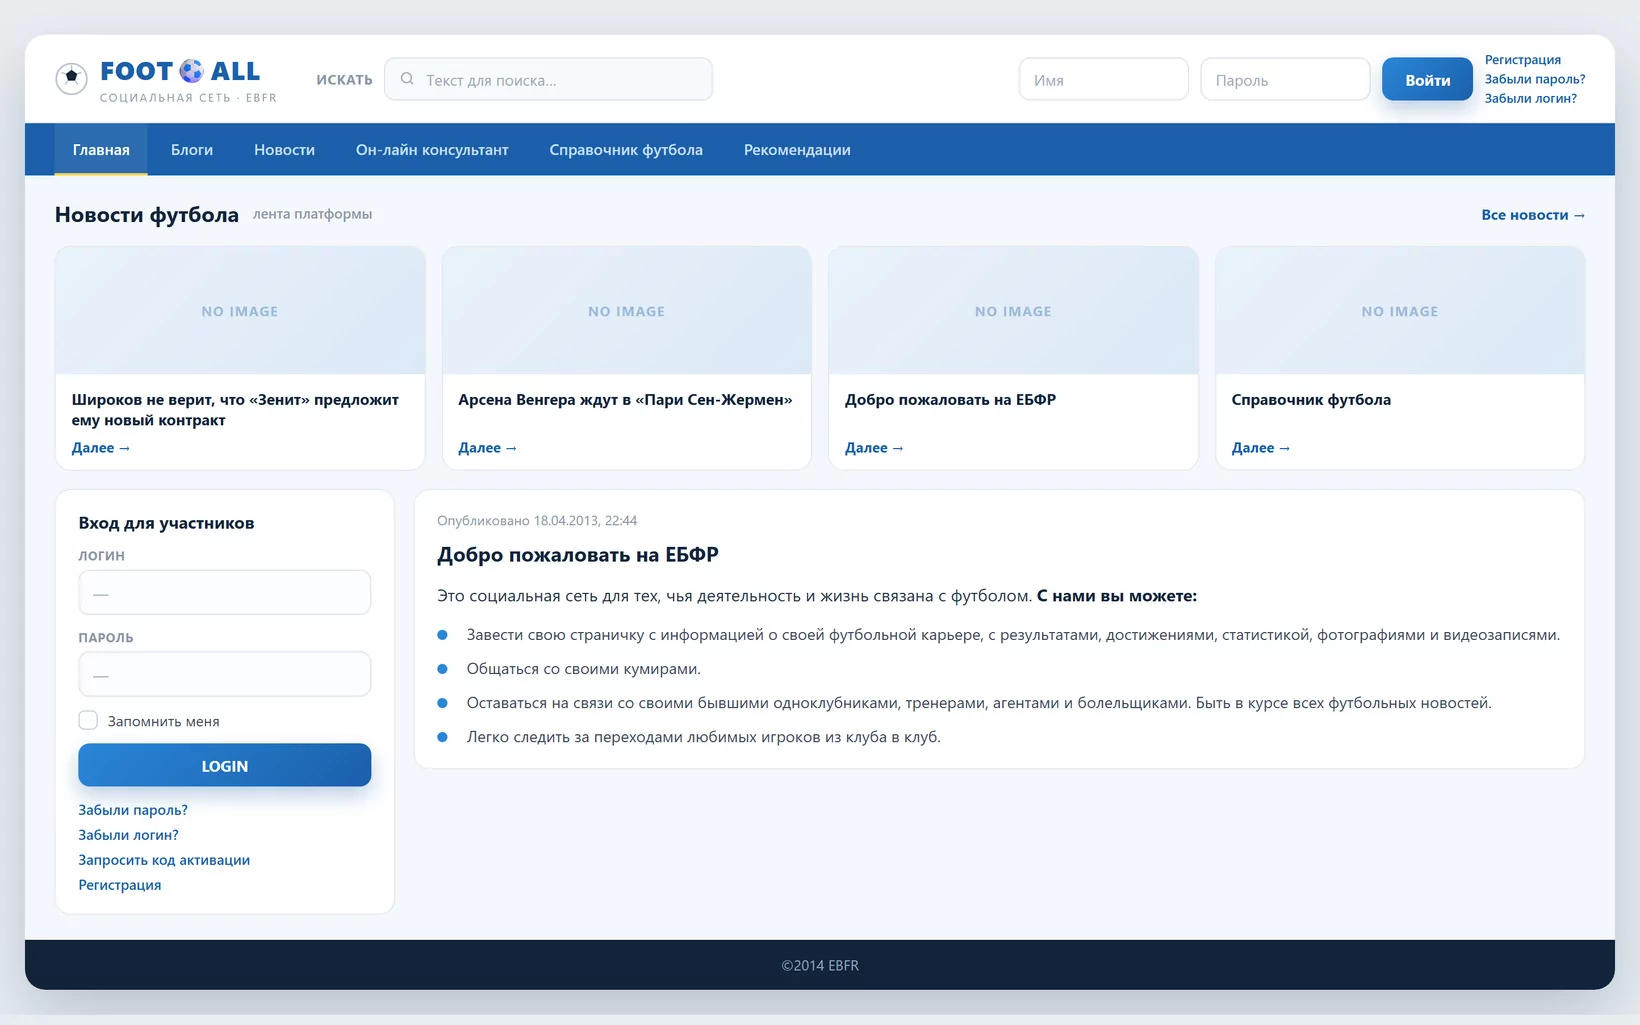Switch to the Блоги menu item
This screenshot has width=1640, height=1025.
[x=192, y=150]
